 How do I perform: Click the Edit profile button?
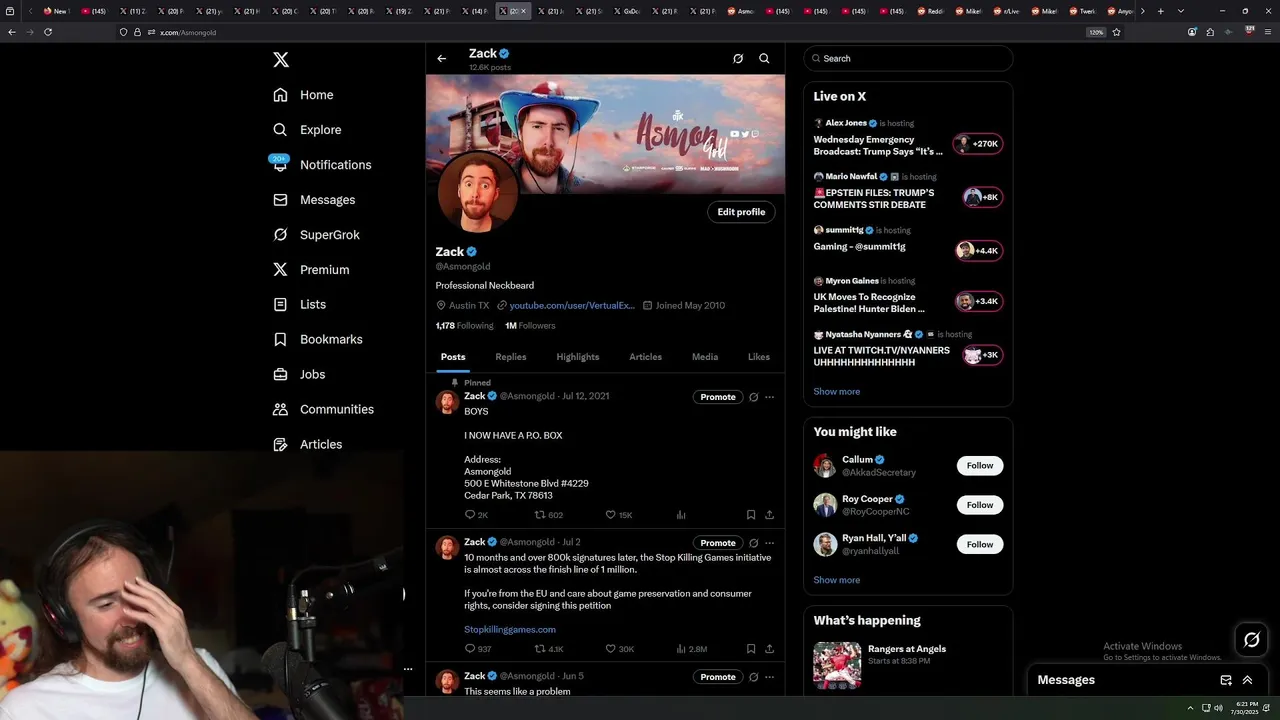tap(741, 212)
